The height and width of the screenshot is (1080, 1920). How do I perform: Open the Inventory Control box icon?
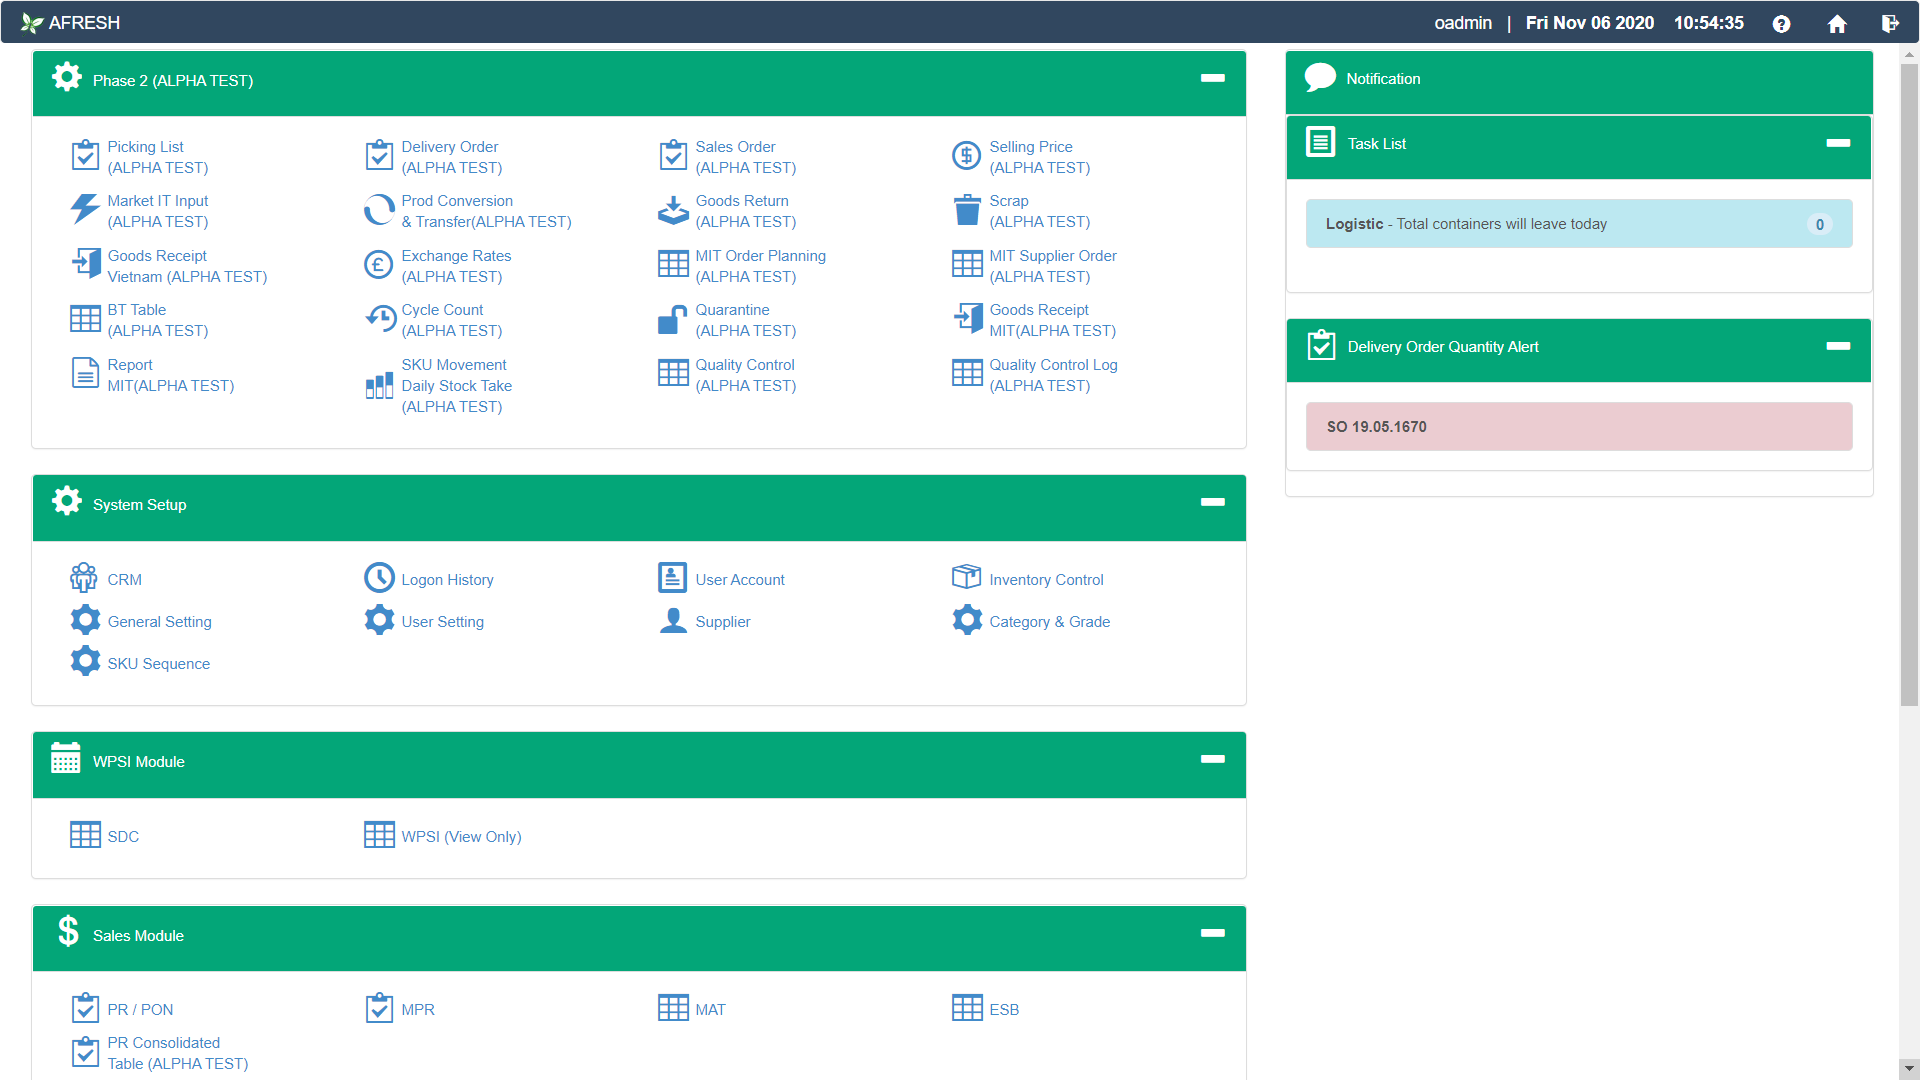coord(967,577)
